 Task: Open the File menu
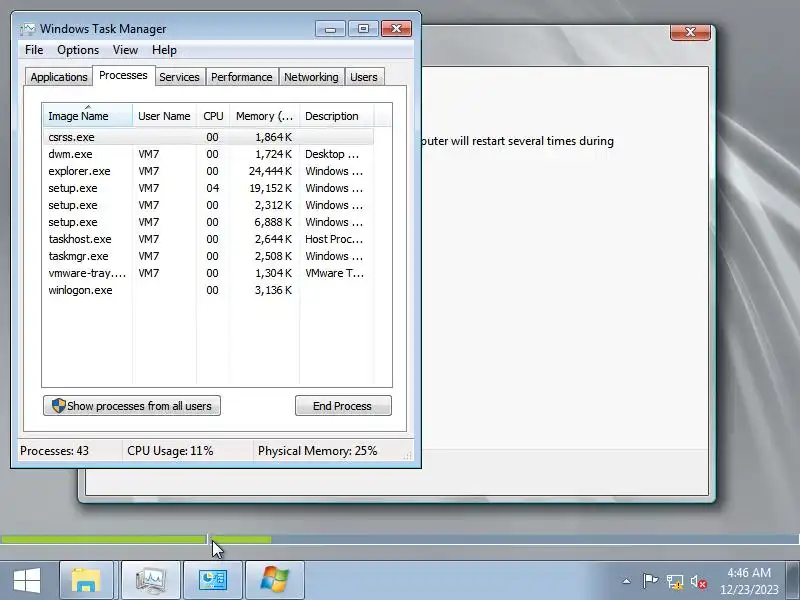34,50
